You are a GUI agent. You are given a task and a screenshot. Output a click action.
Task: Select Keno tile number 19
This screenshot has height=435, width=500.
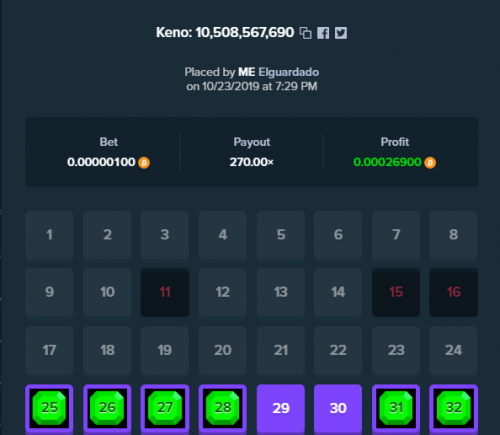pyautogui.click(x=165, y=350)
